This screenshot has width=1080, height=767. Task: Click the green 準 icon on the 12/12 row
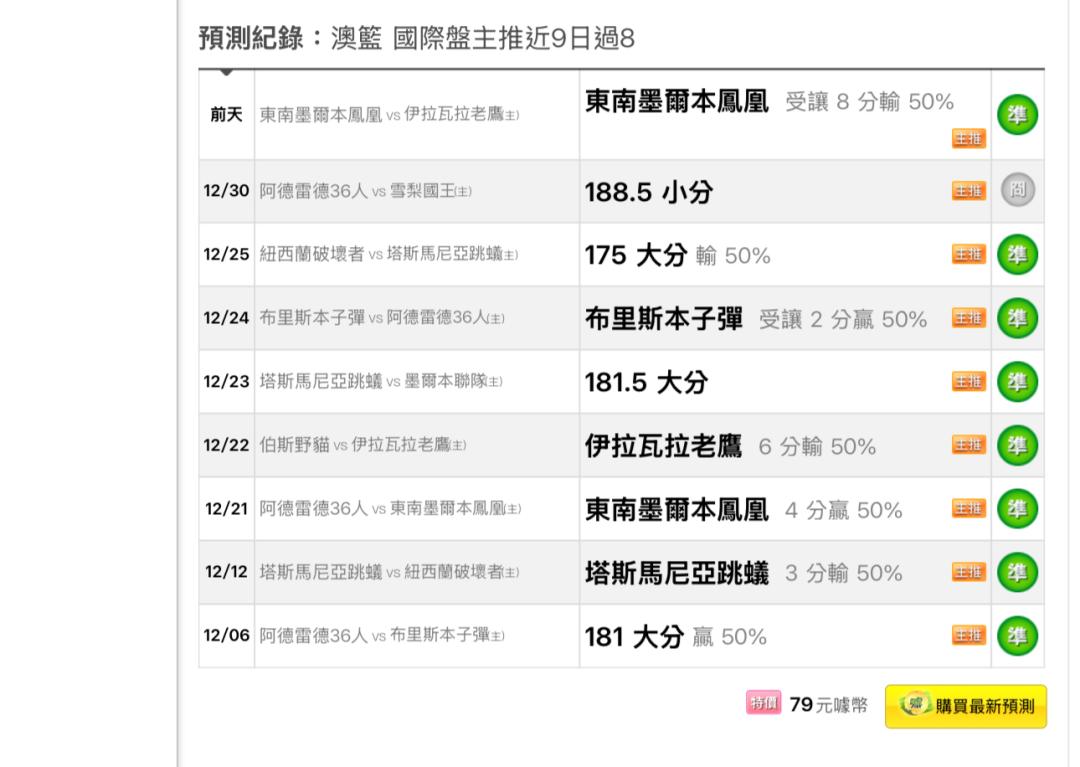1017,572
